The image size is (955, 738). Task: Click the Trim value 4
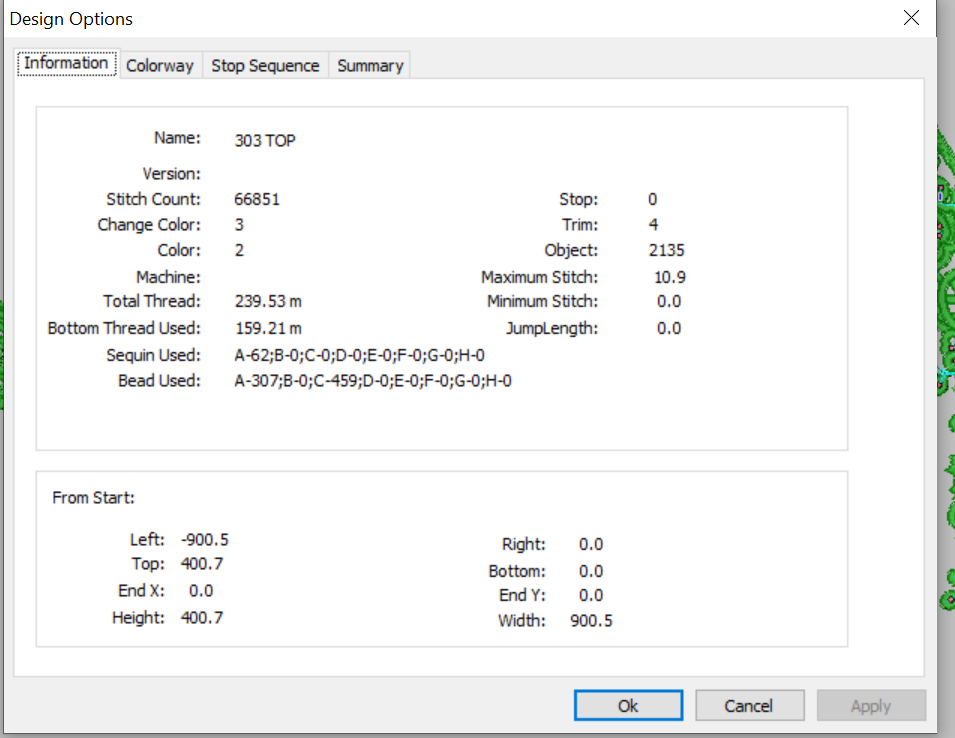654,225
